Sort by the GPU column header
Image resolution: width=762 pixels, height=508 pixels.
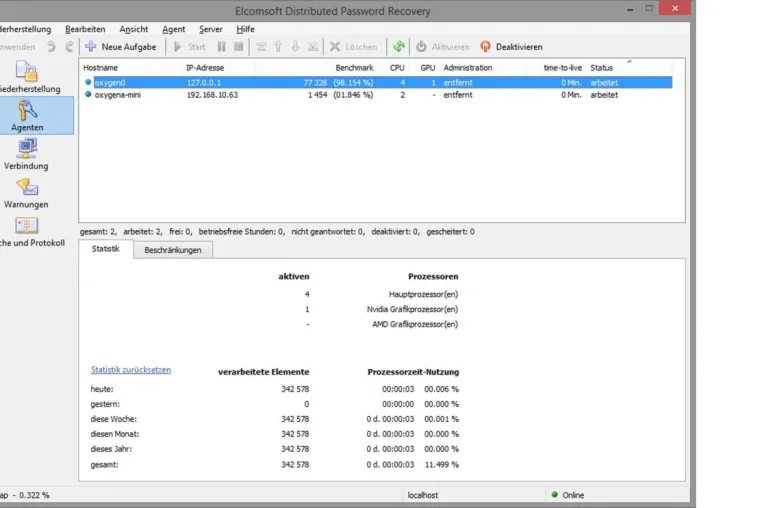[x=428, y=68]
